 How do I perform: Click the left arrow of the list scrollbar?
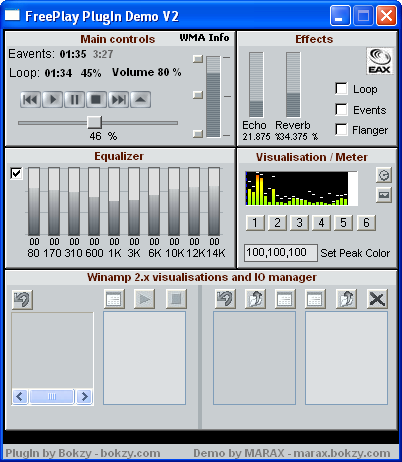20,397
